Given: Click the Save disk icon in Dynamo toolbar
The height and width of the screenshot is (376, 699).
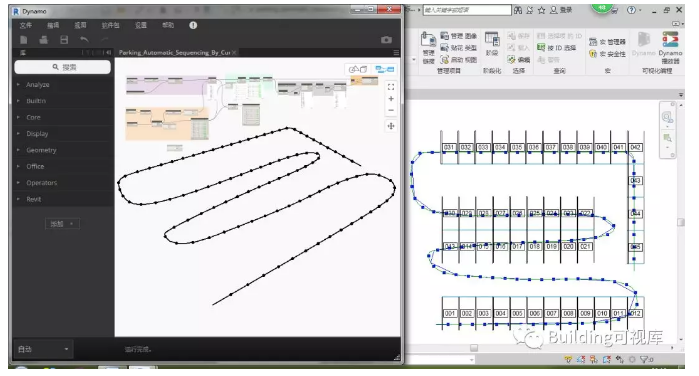Looking at the screenshot, I should (x=64, y=40).
